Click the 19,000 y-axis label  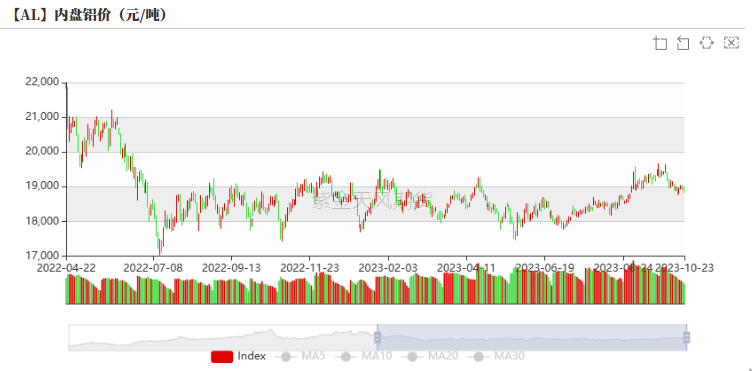[x=42, y=186]
